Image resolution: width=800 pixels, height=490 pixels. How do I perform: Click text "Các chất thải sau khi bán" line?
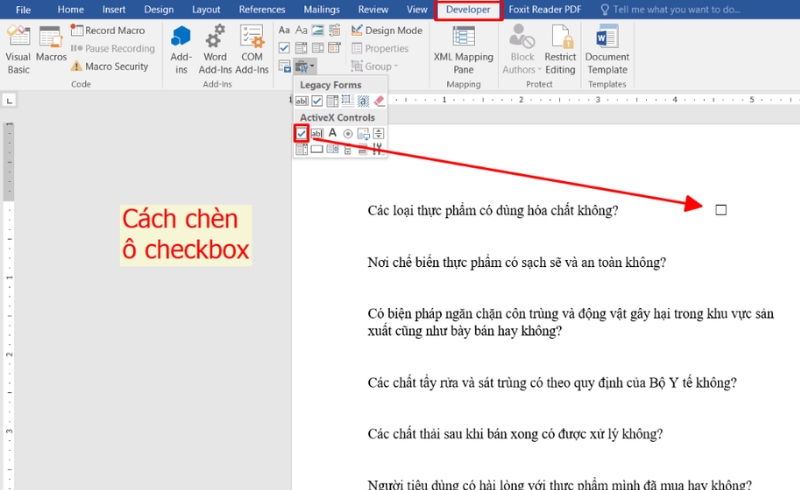[515, 434]
